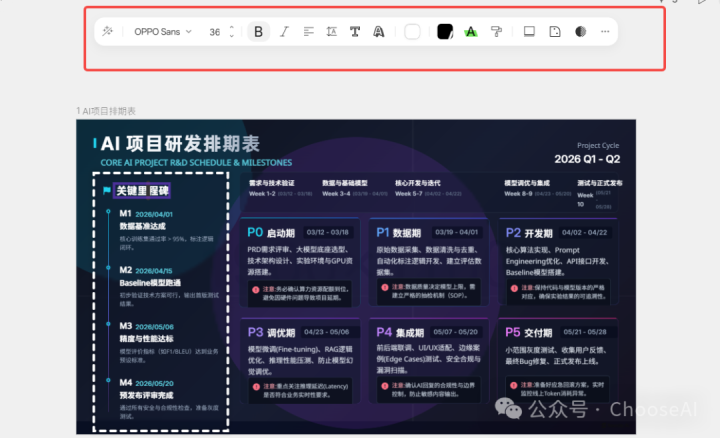Click the half-filled circle opacity icon
Viewport: 720px width, 438px height.
tap(580, 32)
